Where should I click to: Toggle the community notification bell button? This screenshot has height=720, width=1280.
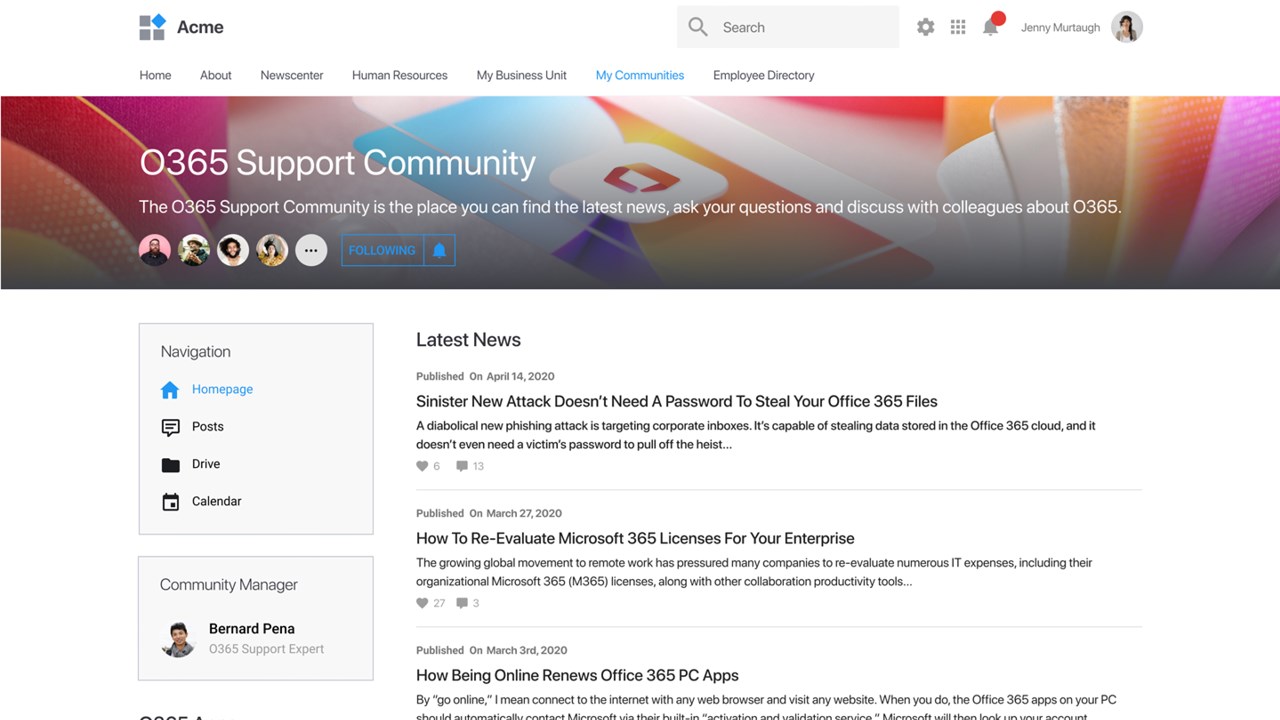tap(439, 250)
